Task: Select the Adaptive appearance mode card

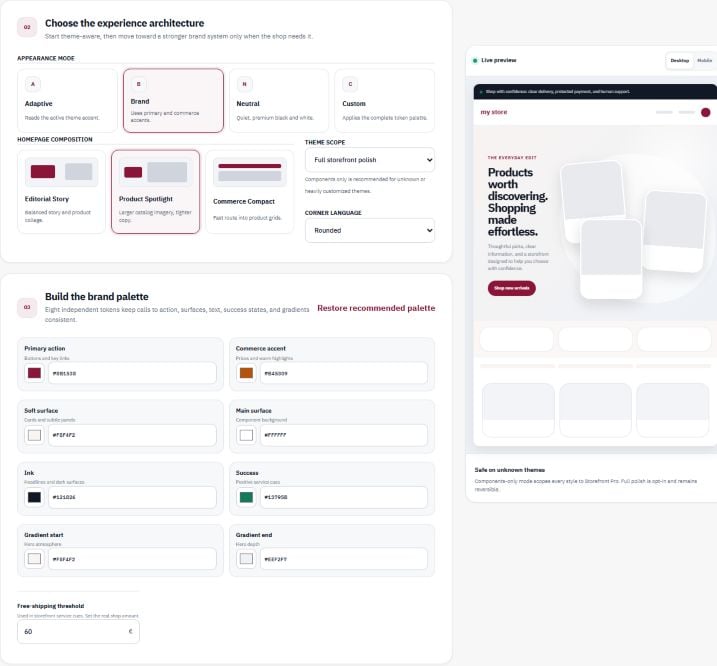Action: click(67, 101)
